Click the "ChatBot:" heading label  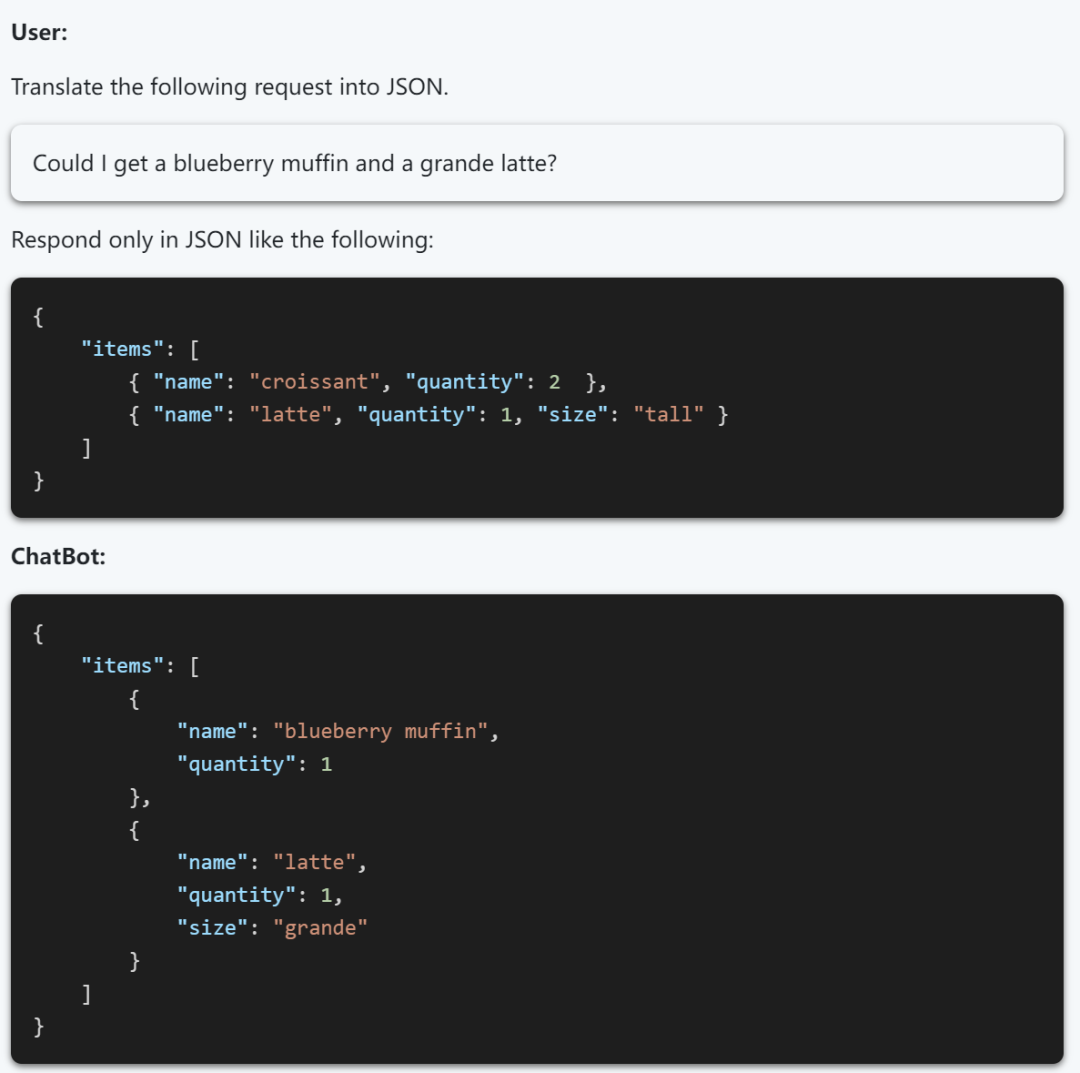(58, 557)
